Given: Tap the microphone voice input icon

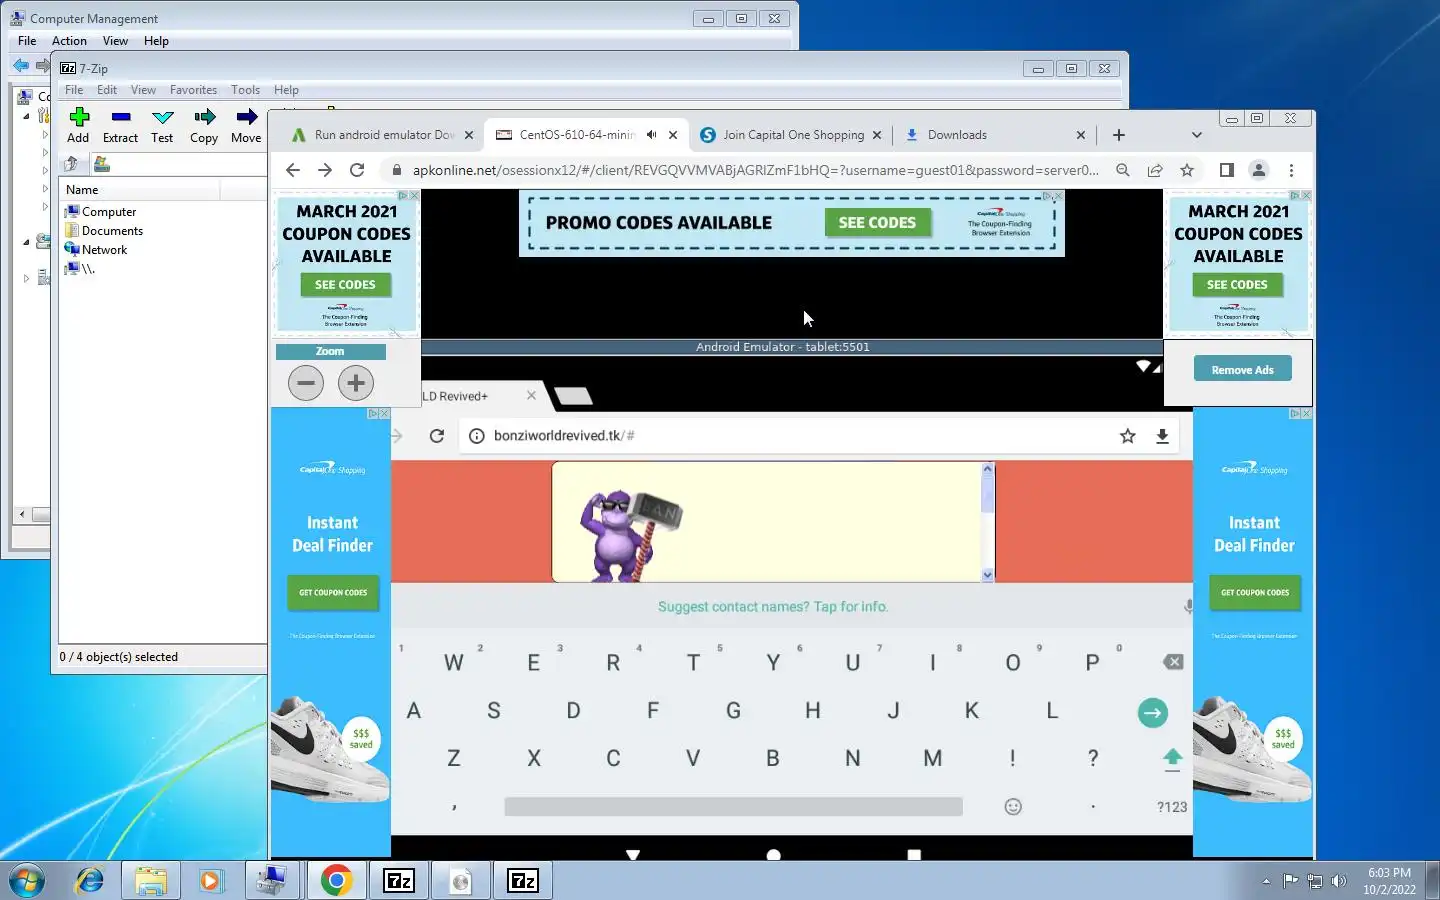Looking at the screenshot, I should click(x=1188, y=606).
